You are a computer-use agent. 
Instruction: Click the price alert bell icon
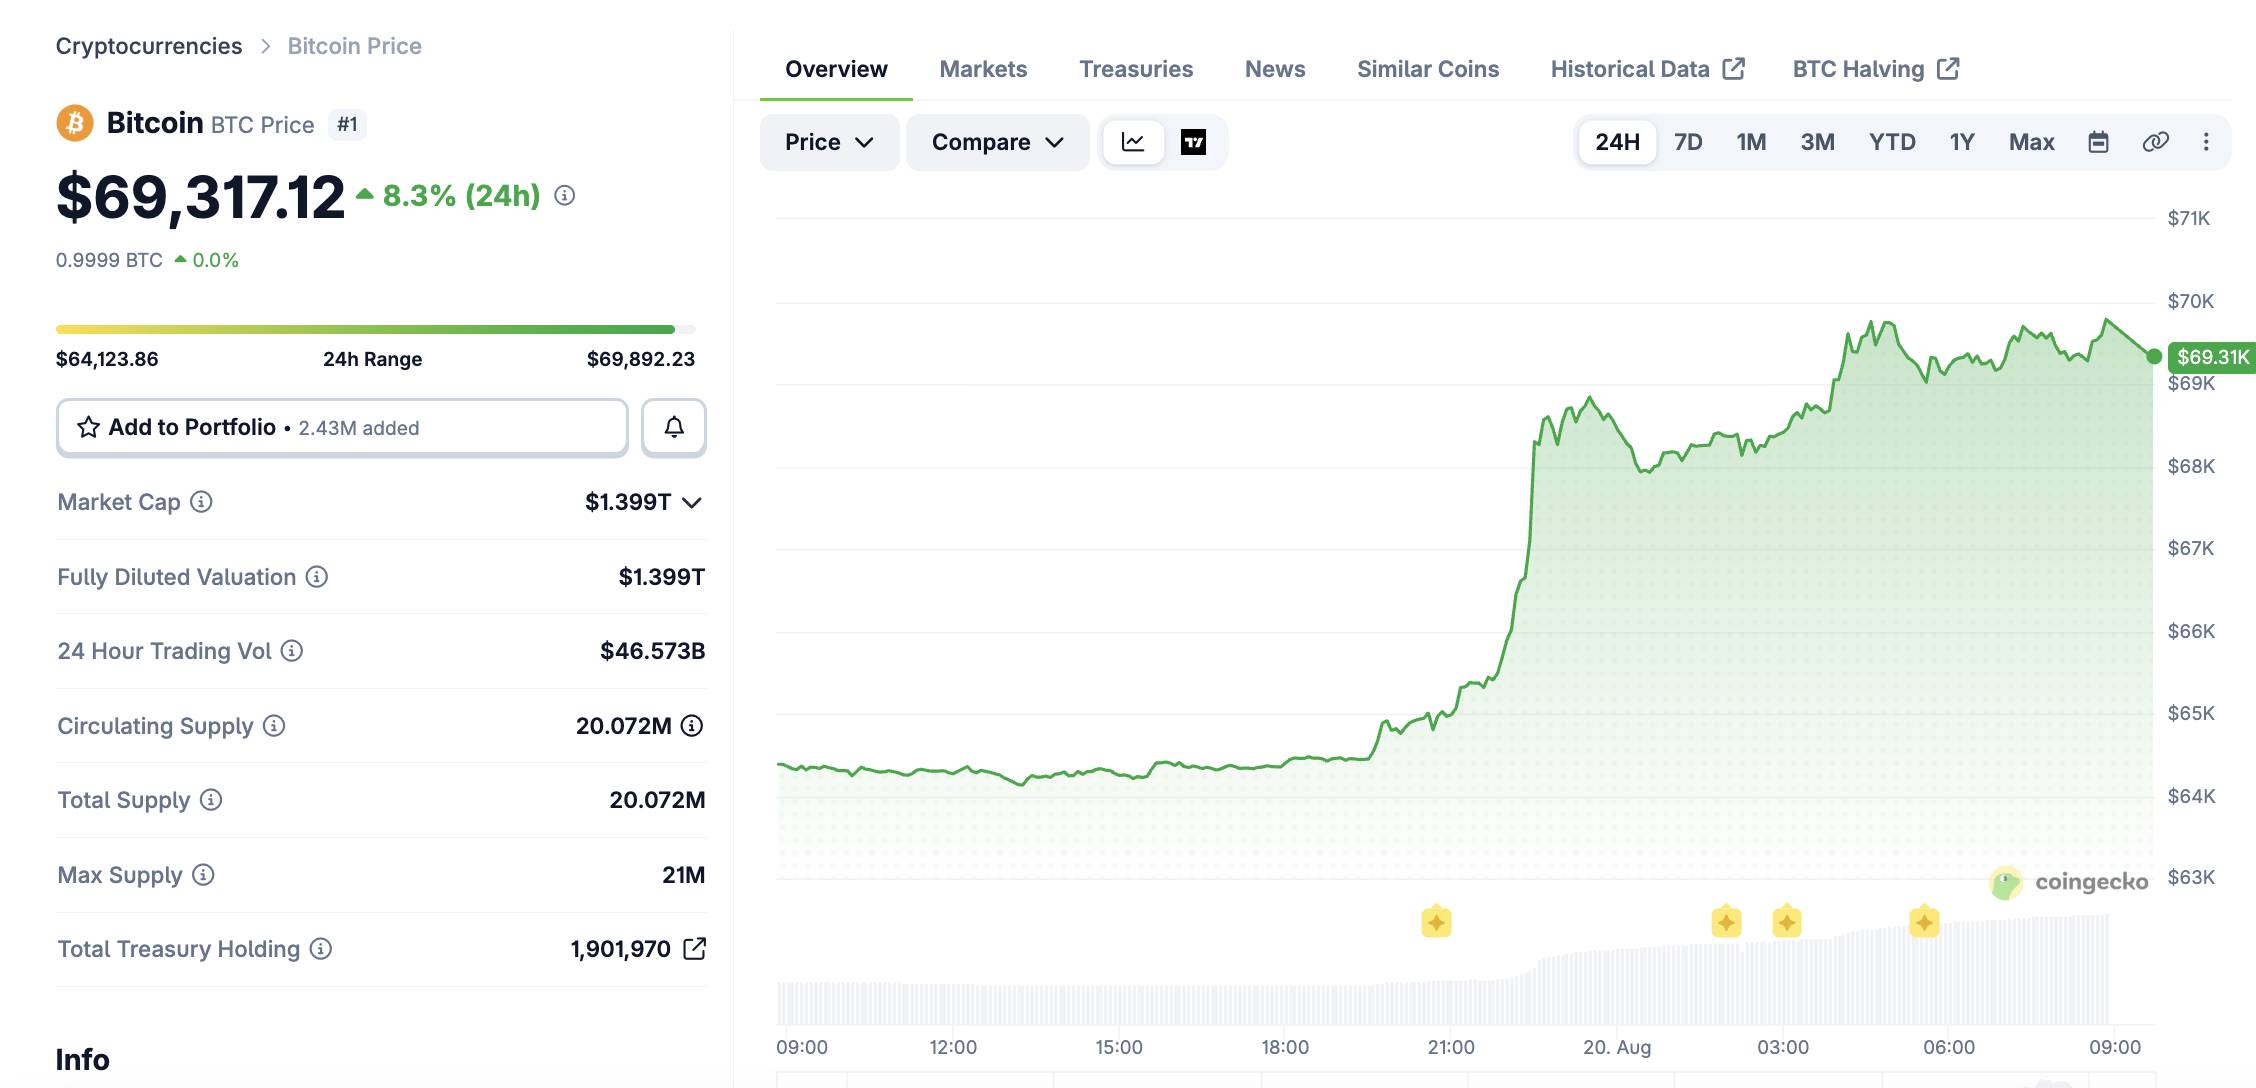[674, 428]
